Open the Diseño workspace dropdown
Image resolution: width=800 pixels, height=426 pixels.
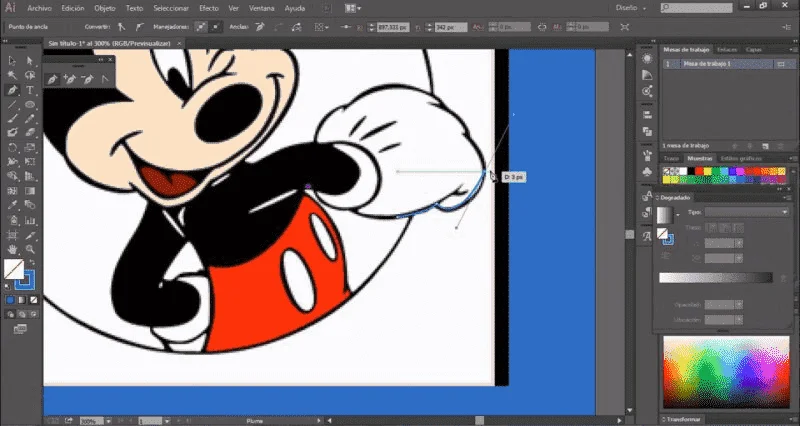point(631,8)
